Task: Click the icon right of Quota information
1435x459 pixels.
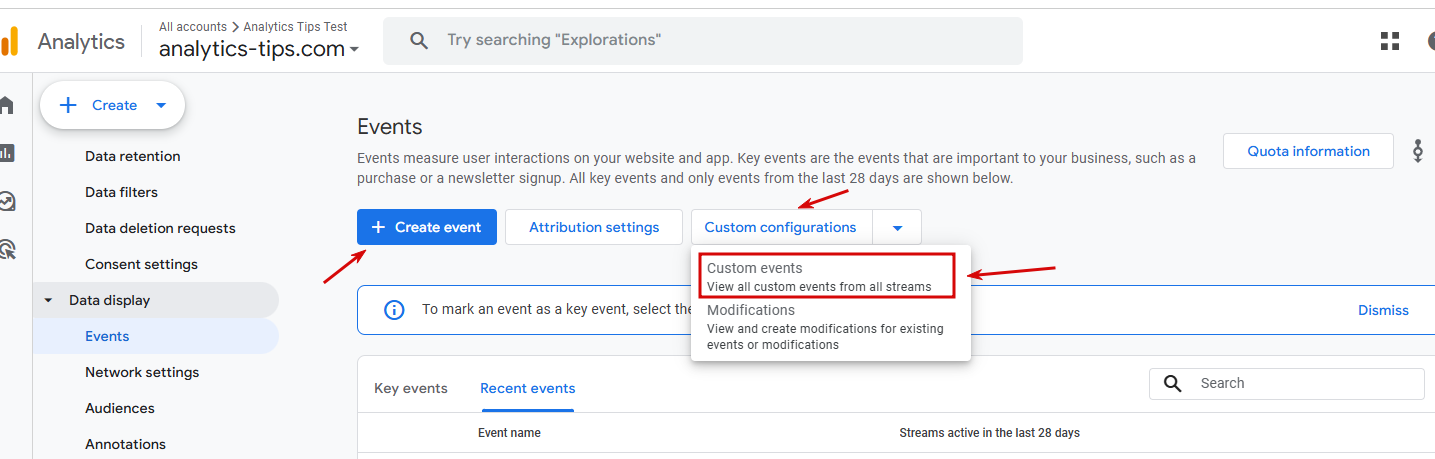Action: (x=1417, y=152)
